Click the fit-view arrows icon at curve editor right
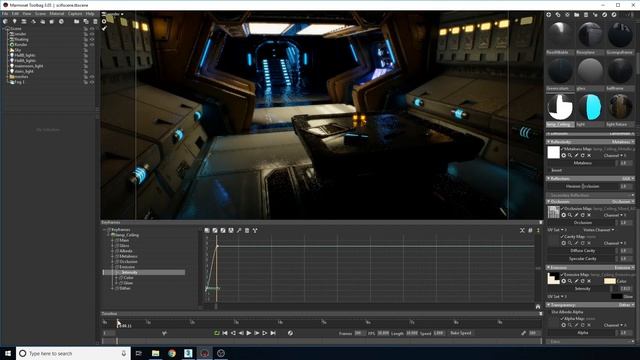640x360 pixels. click(522, 230)
